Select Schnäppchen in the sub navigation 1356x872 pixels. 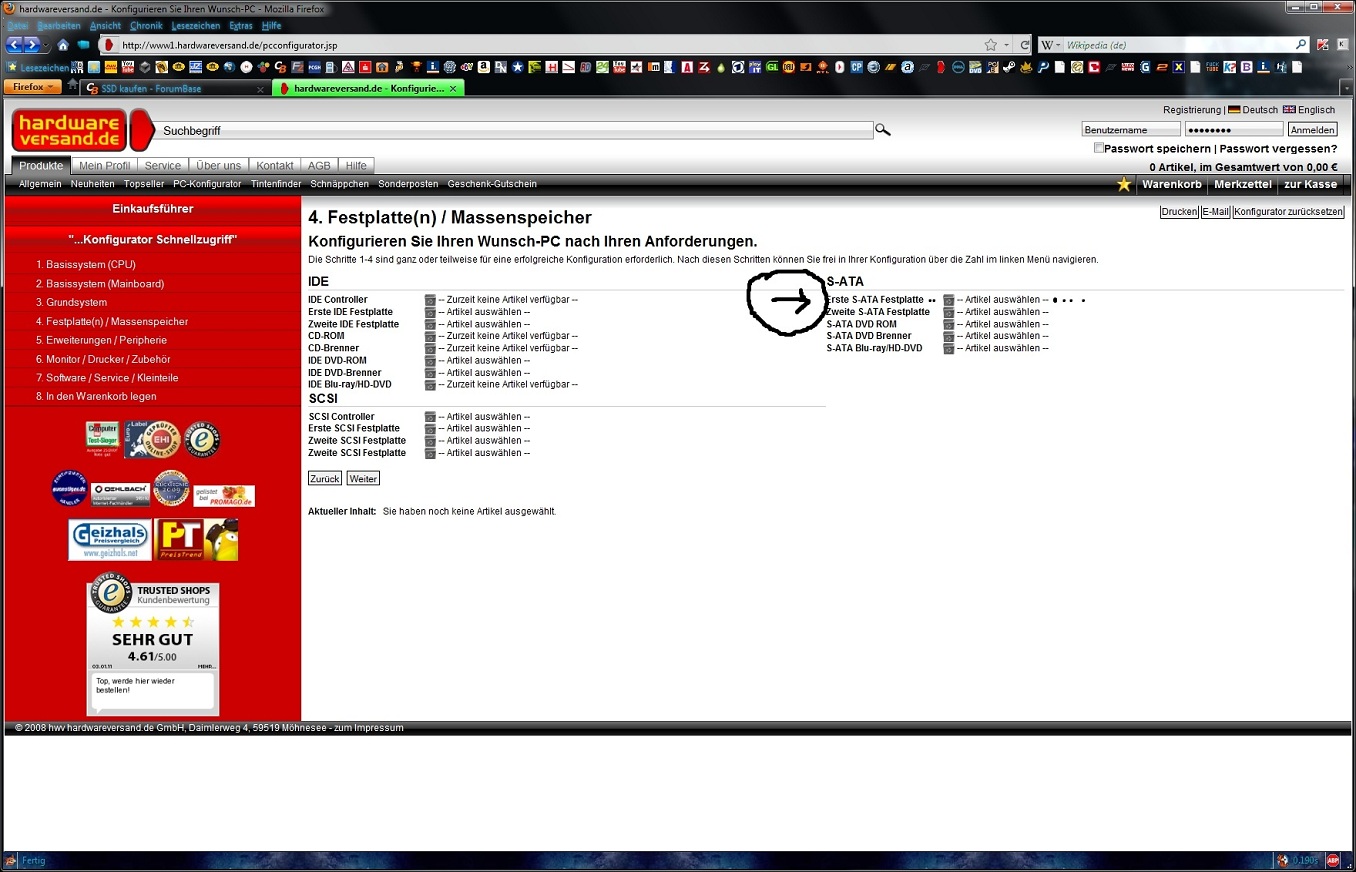pyautogui.click(x=339, y=184)
